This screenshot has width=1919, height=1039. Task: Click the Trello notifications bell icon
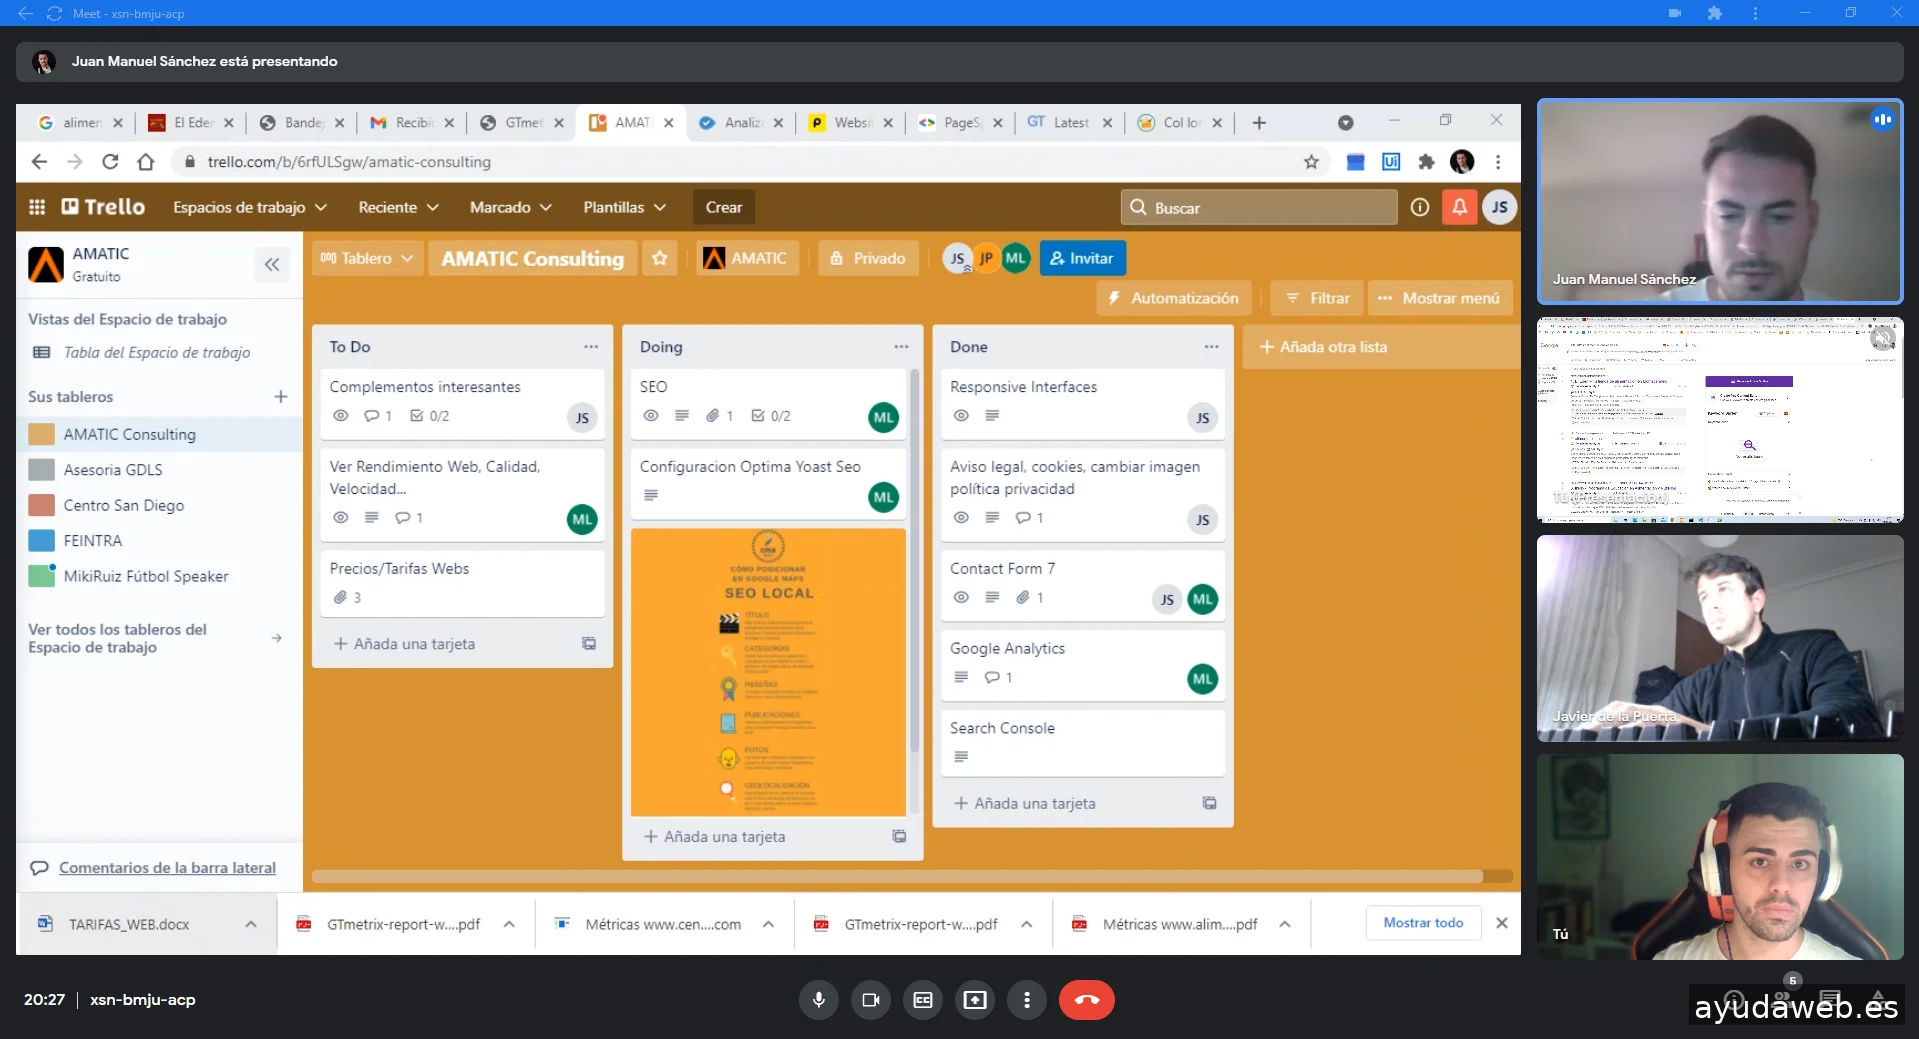pyautogui.click(x=1459, y=207)
